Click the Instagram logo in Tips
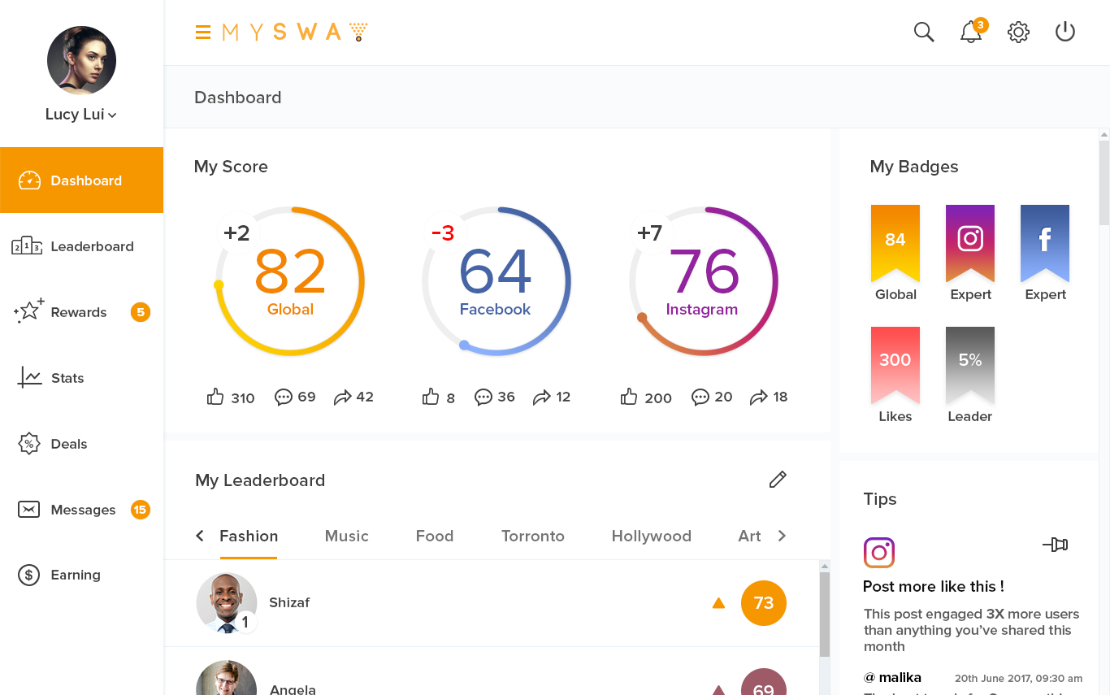Viewport: 1110px width, 695px height. (x=879, y=552)
